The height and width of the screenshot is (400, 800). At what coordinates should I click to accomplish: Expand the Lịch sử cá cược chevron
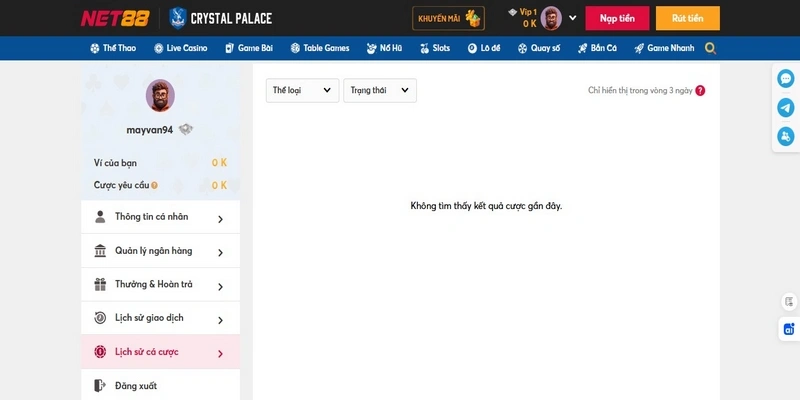coord(220,354)
